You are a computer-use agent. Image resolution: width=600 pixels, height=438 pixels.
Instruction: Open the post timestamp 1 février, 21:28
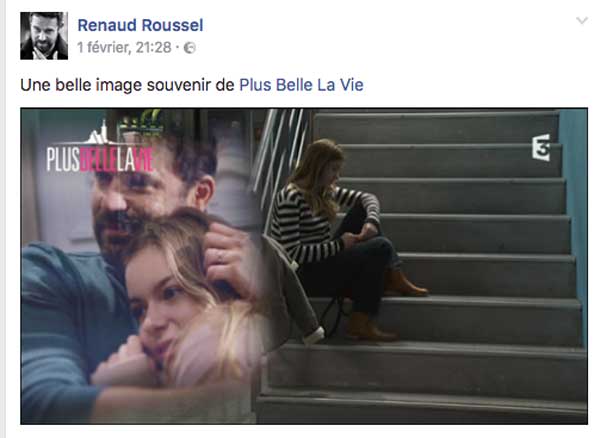(x=124, y=47)
